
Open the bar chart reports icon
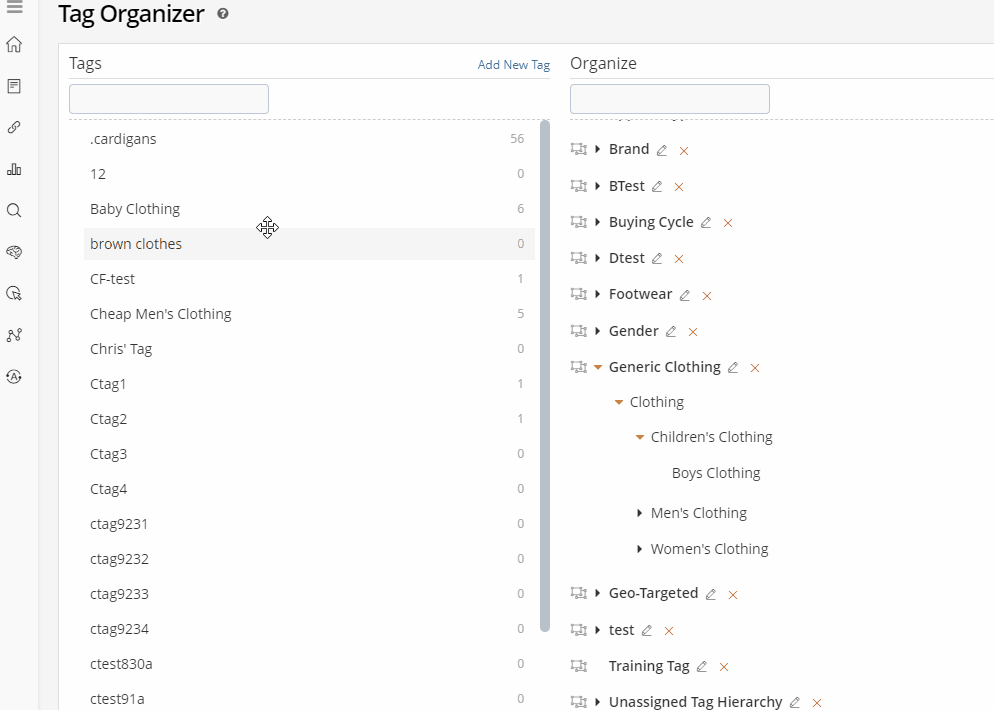click(x=14, y=169)
